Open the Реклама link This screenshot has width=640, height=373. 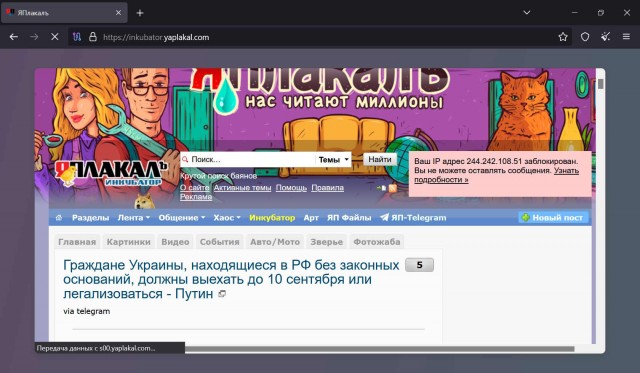(196, 197)
